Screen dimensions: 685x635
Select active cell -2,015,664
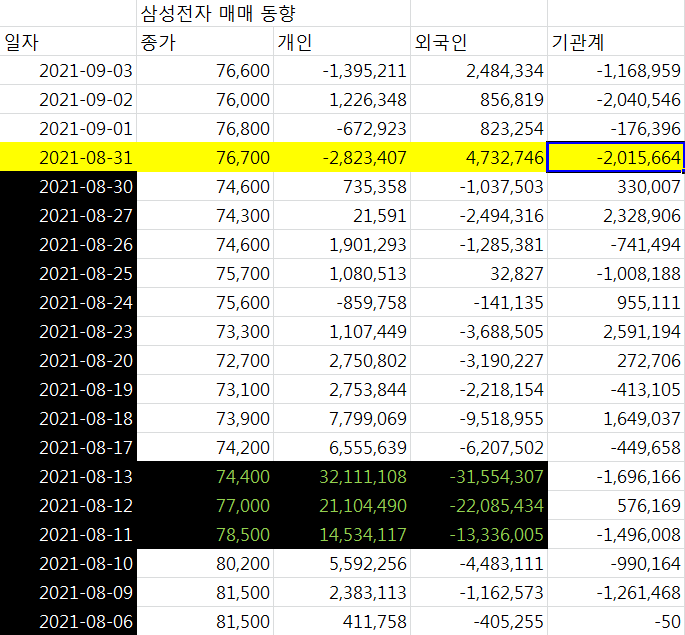pyautogui.click(x=616, y=157)
